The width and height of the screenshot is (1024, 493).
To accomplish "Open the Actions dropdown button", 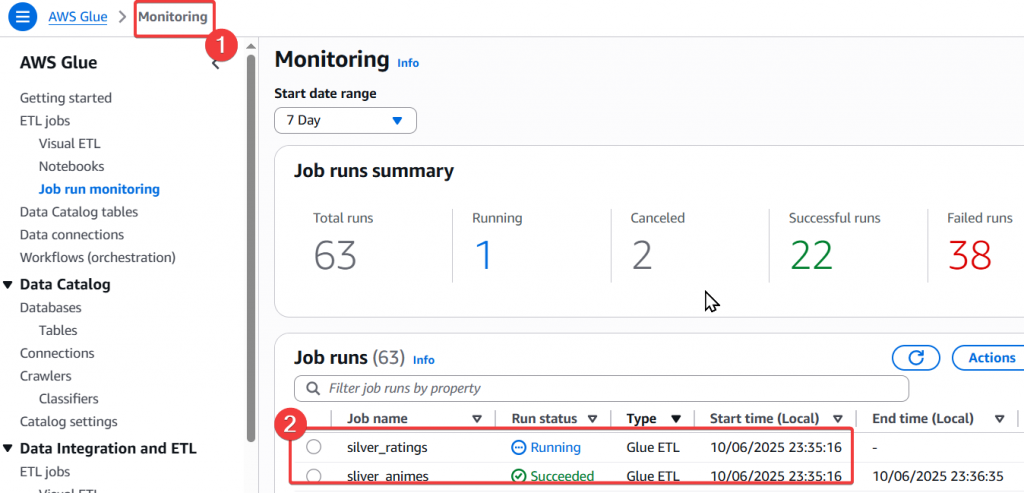I will tap(988, 358).
